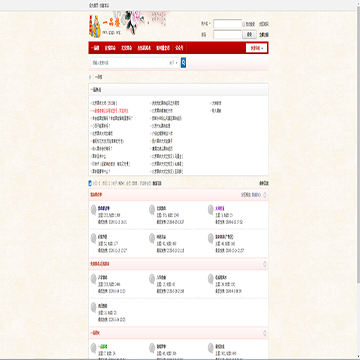360x360 pixels.
Task: Click the forum icon beside the purple board title
Action: click(211, 210)
